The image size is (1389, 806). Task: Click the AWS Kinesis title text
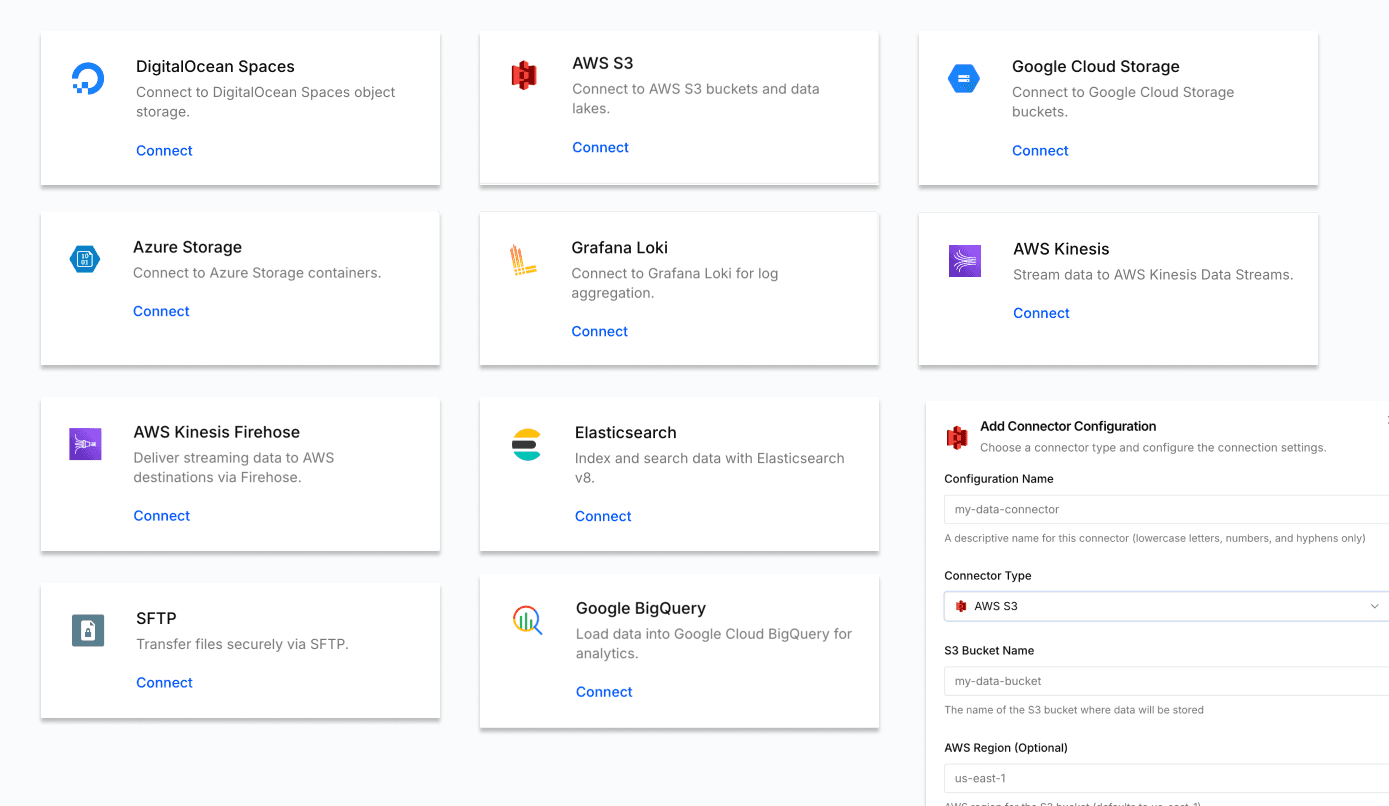pos(1061,249)
